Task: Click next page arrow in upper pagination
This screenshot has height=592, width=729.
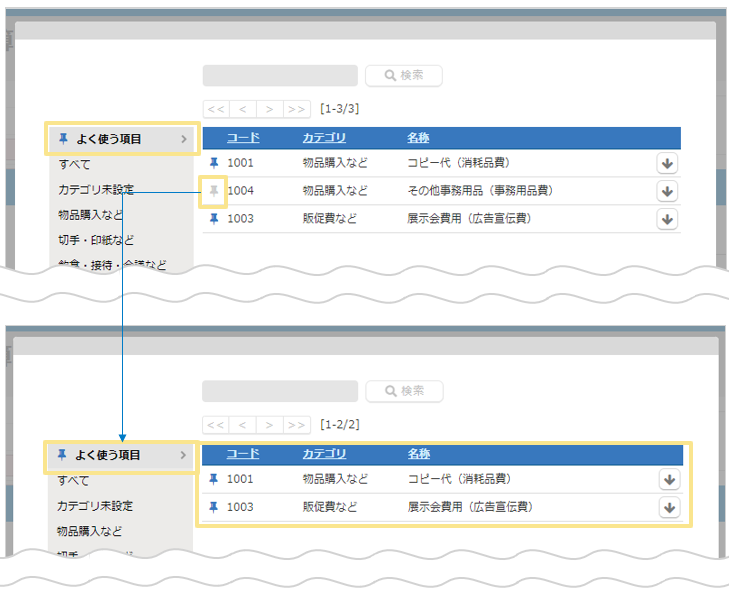Action: click(269, 108)
